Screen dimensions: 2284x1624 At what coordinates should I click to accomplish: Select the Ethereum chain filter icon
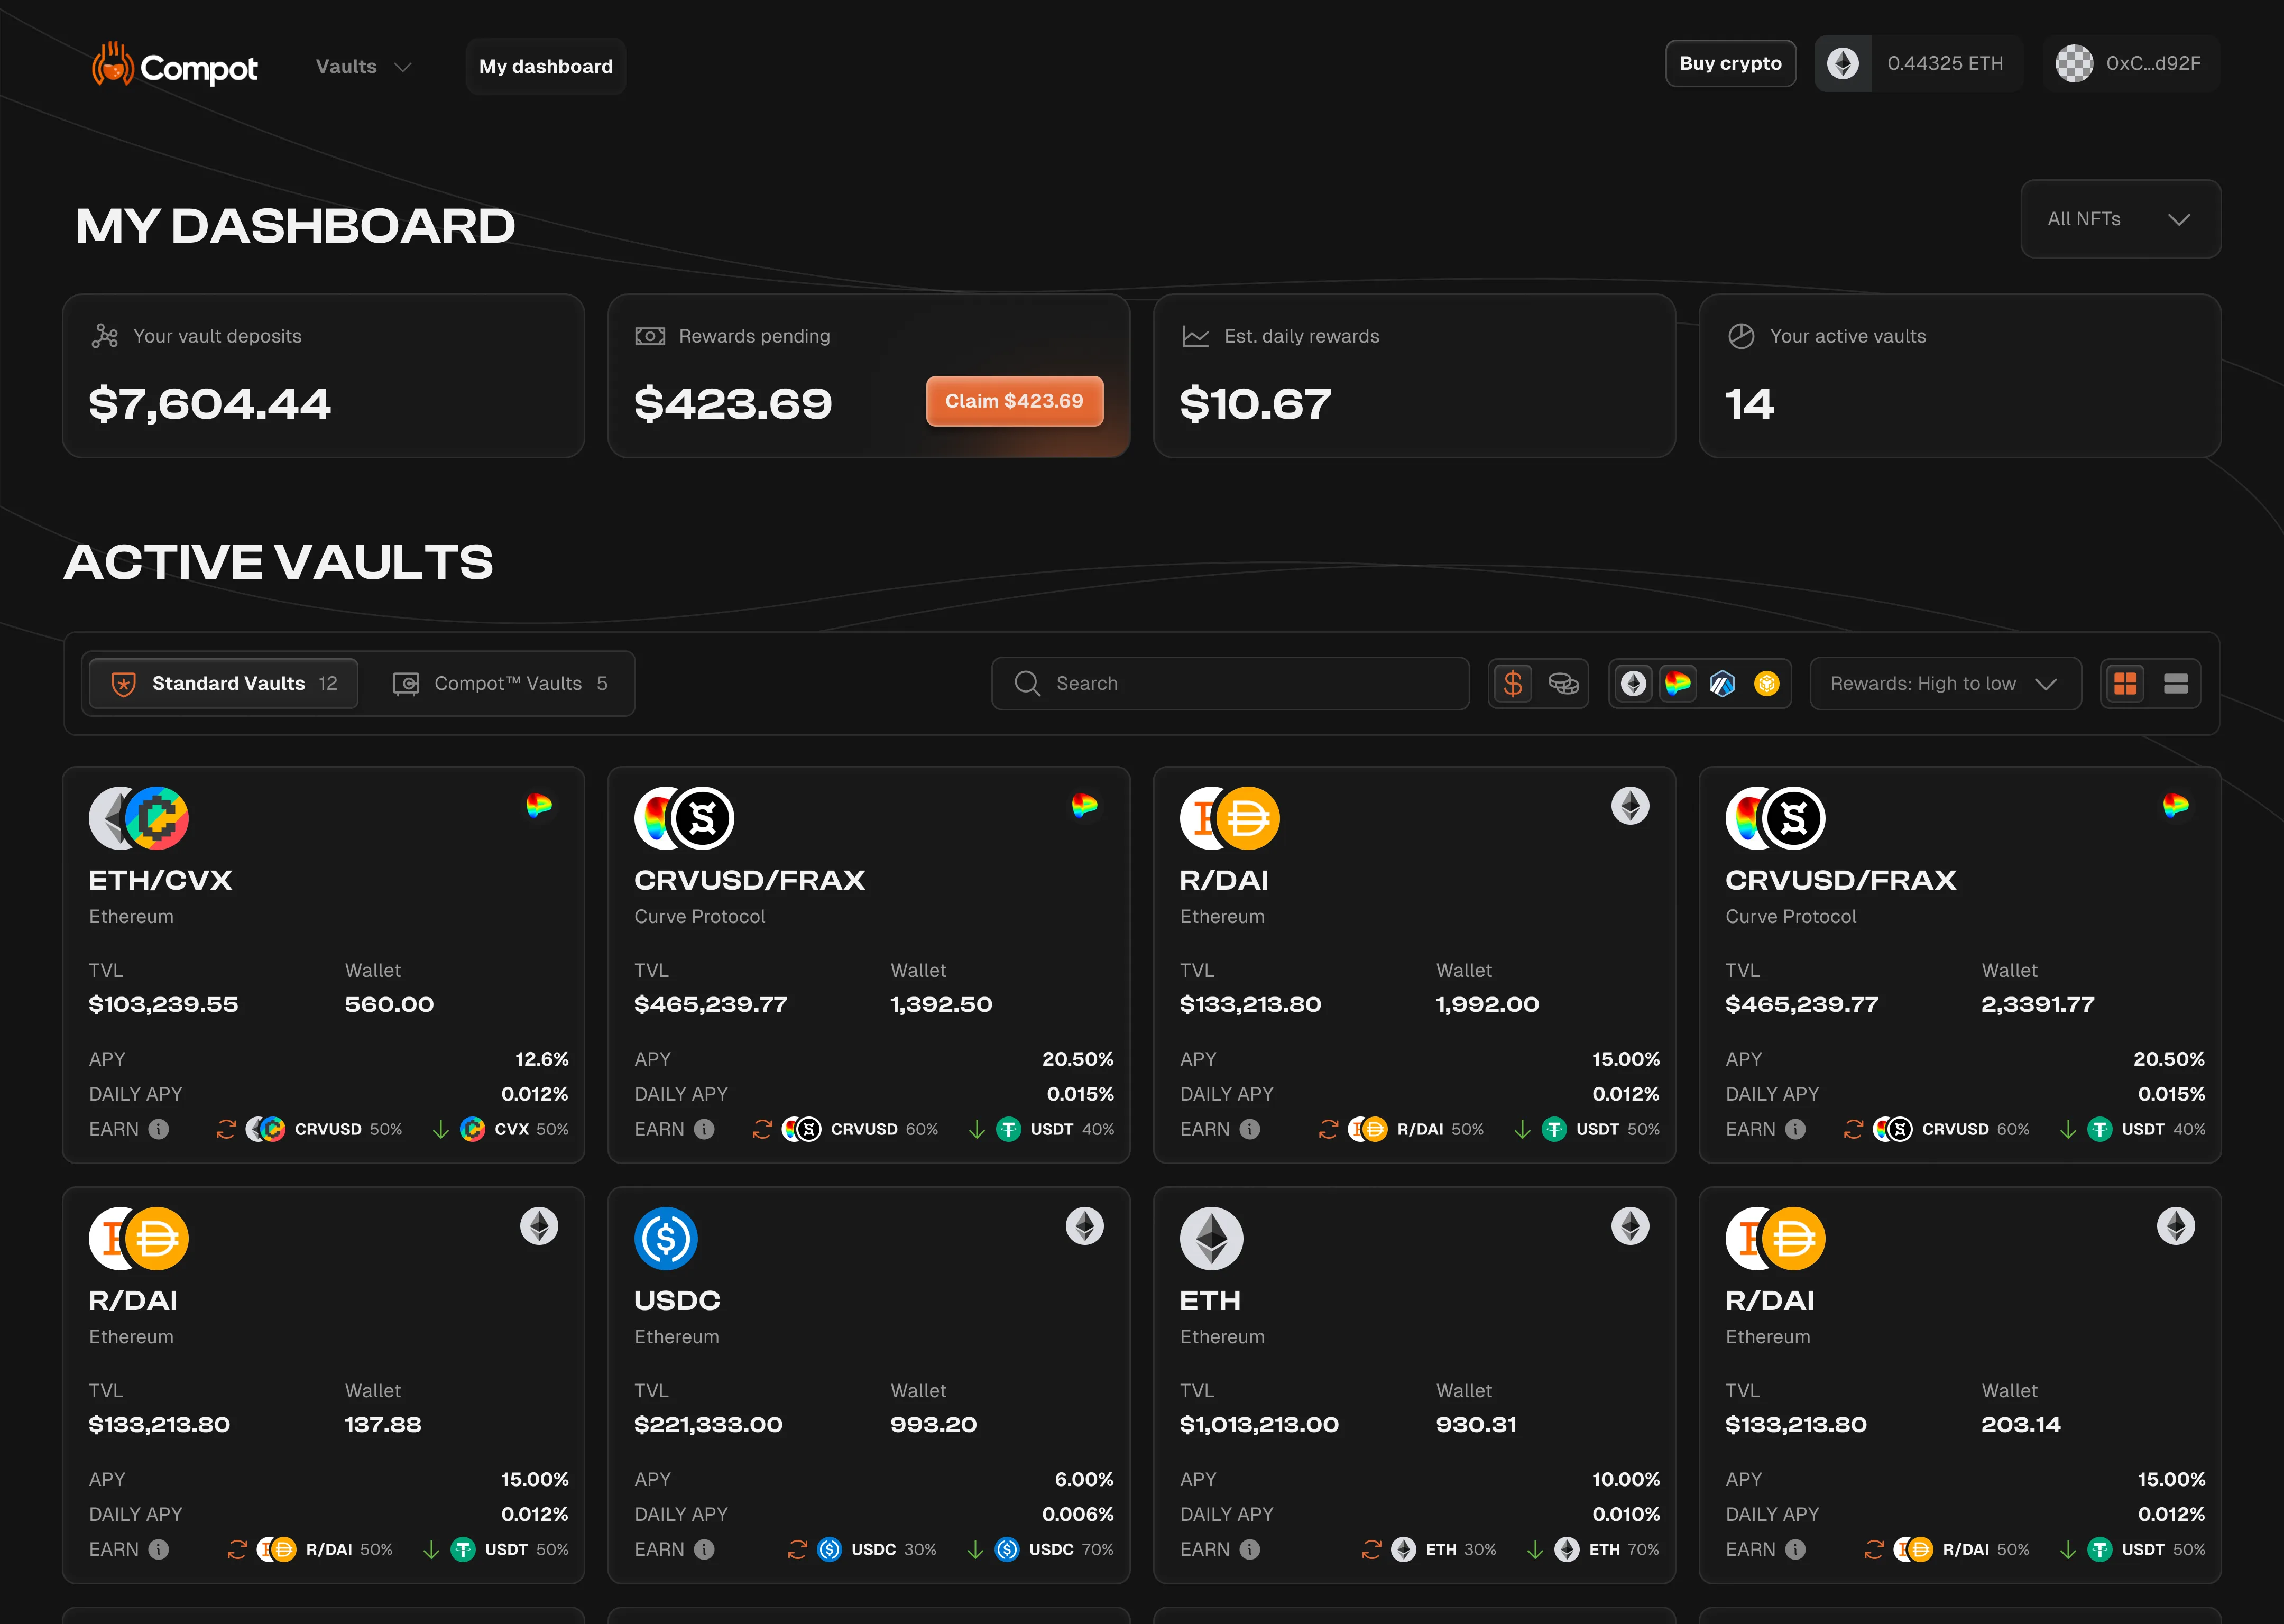(x=1632, y=683)
